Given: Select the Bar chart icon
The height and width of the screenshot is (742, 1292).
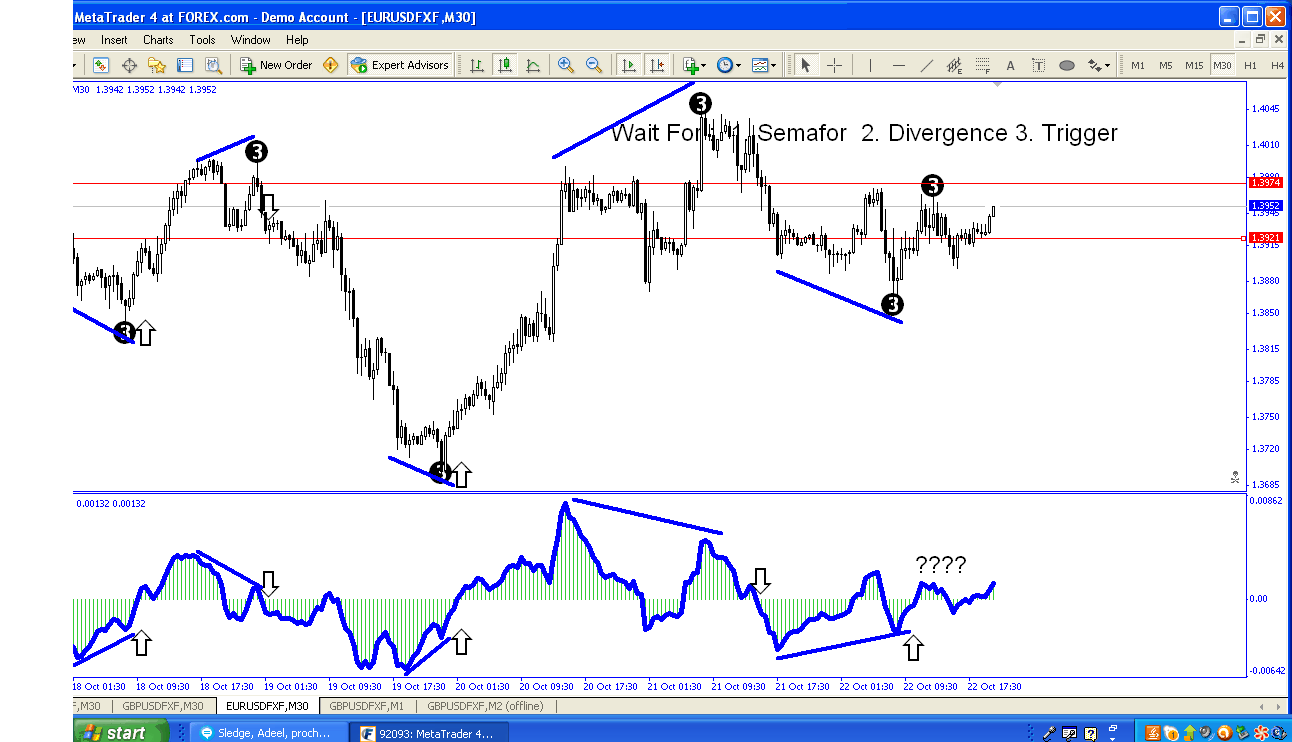Looking at the screenshot, I should pyautogui.click(x=476, y=64).
